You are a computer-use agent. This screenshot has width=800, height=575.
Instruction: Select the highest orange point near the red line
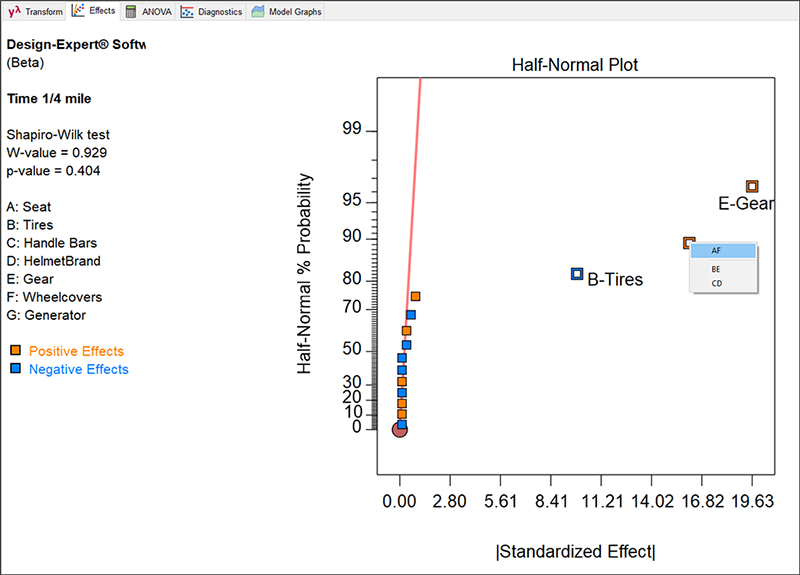point(415,296)
